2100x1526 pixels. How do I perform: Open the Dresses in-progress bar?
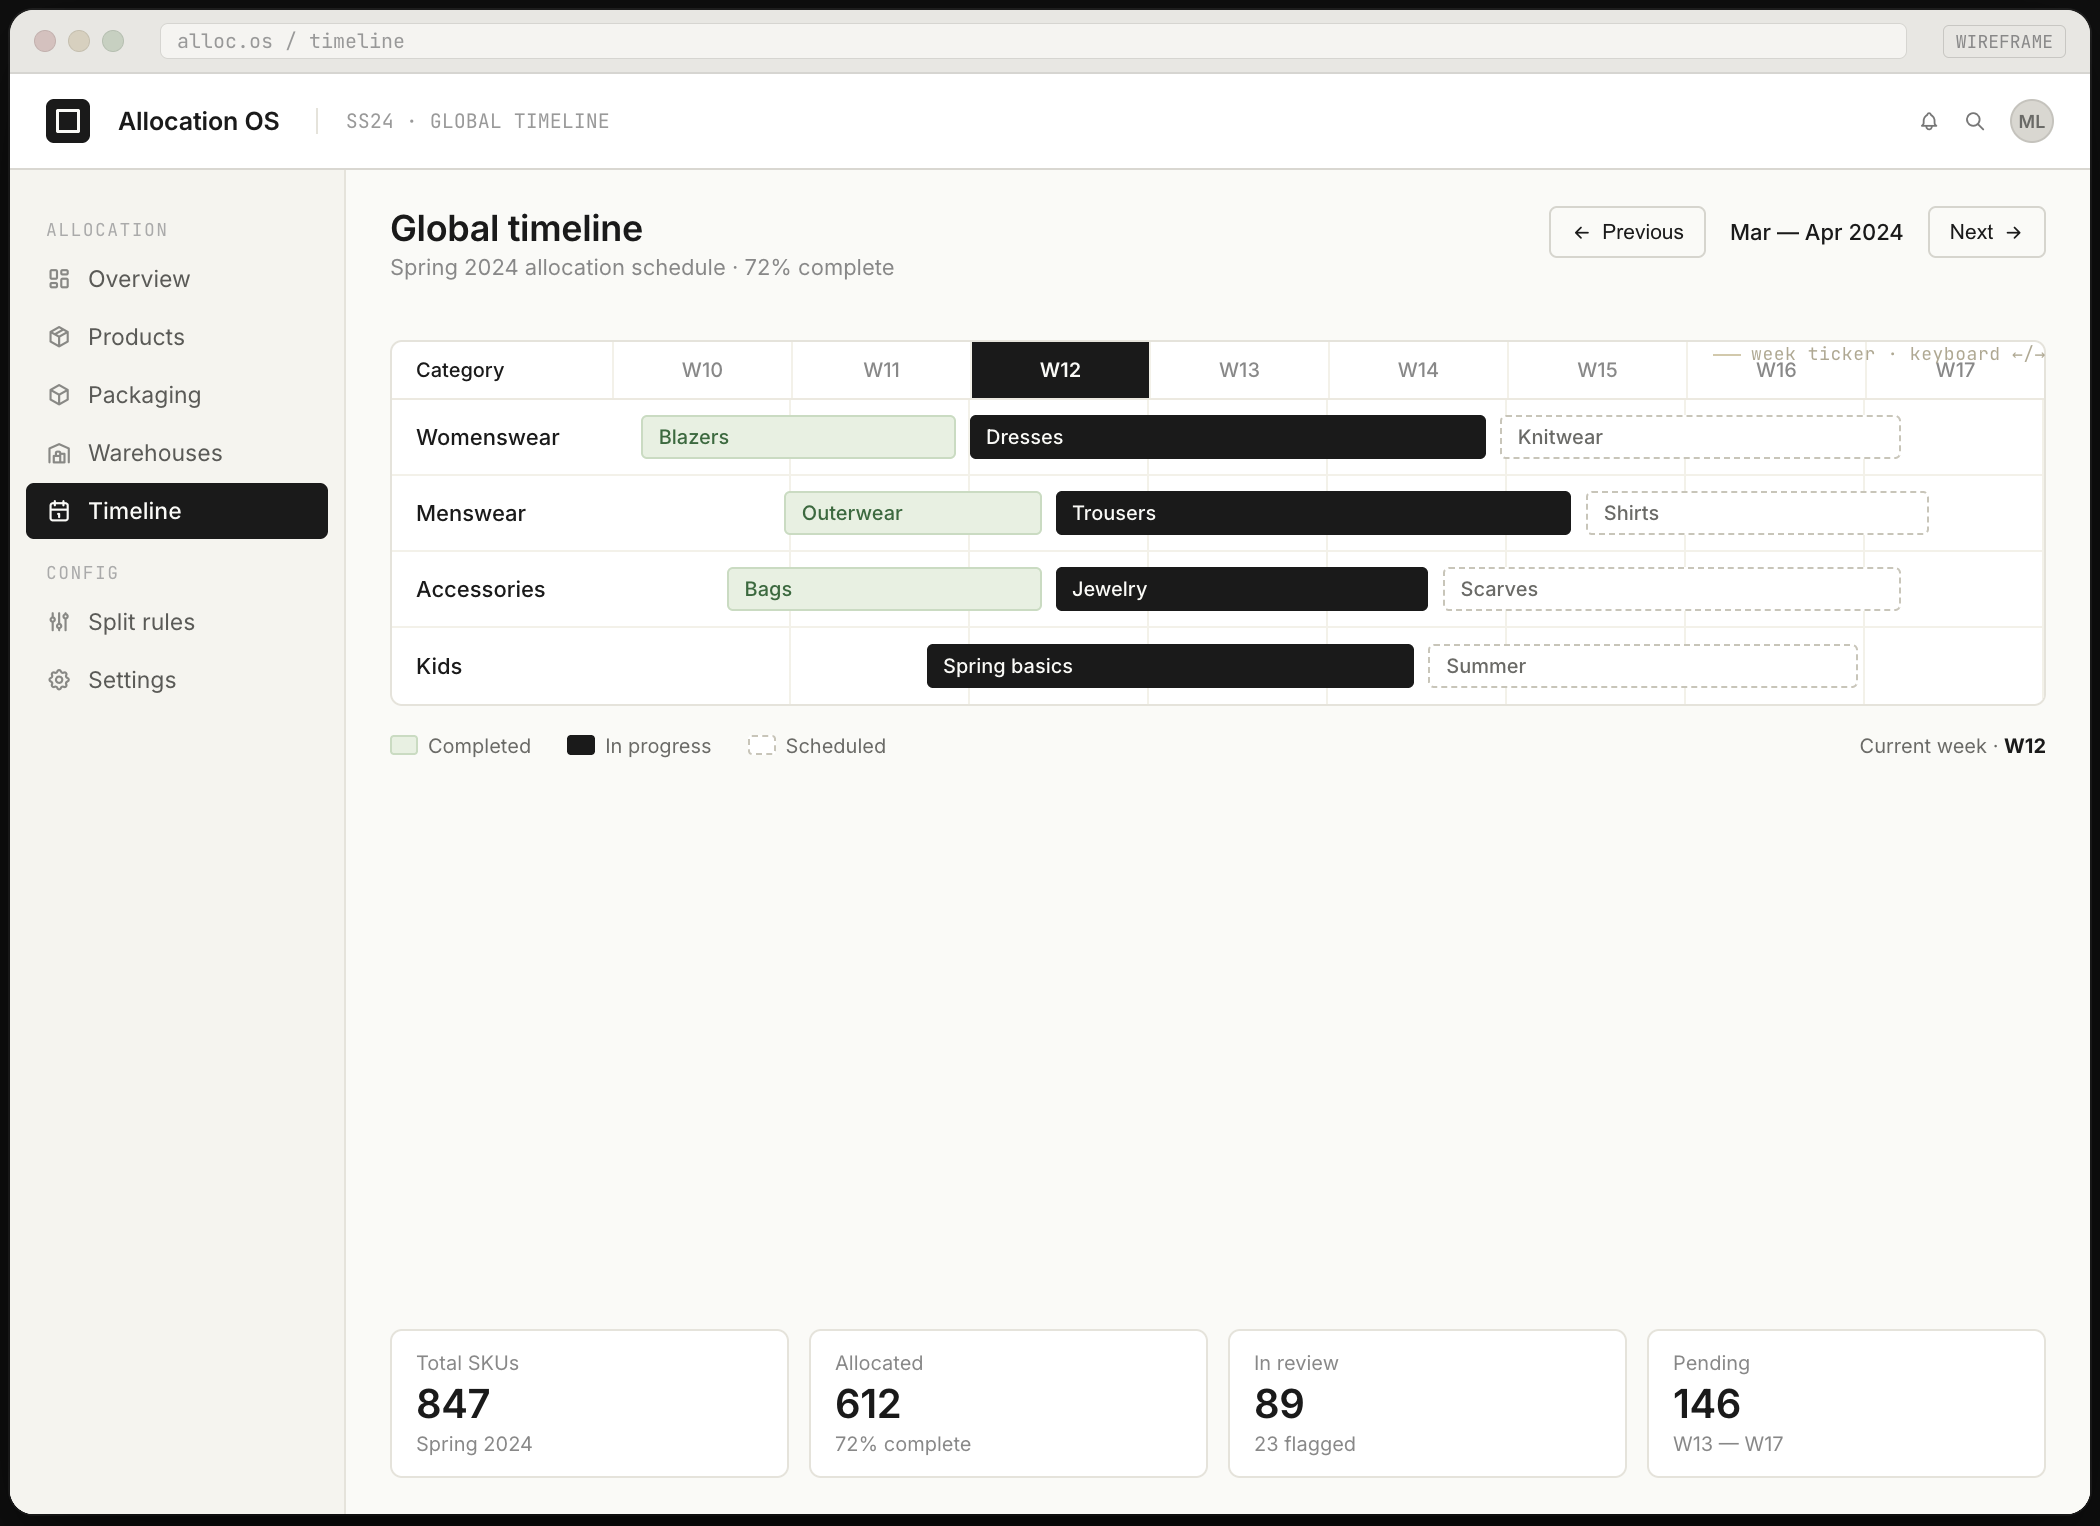[1227, 437]
